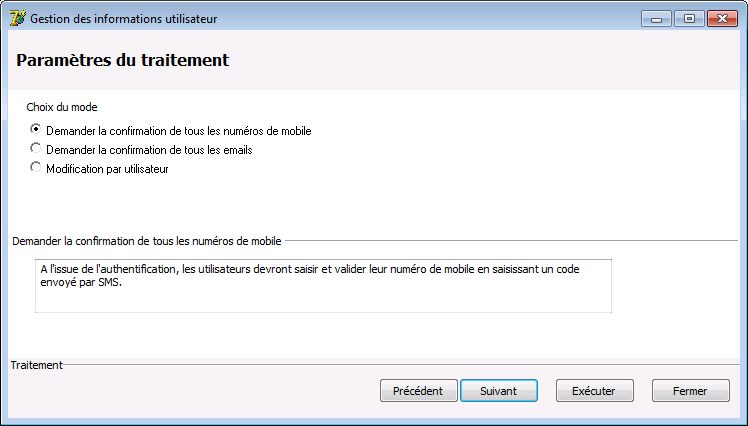This screenshot has width=748, height=426.
Task: Select confirmation of all emails option
Action: [x=35, y=148]
